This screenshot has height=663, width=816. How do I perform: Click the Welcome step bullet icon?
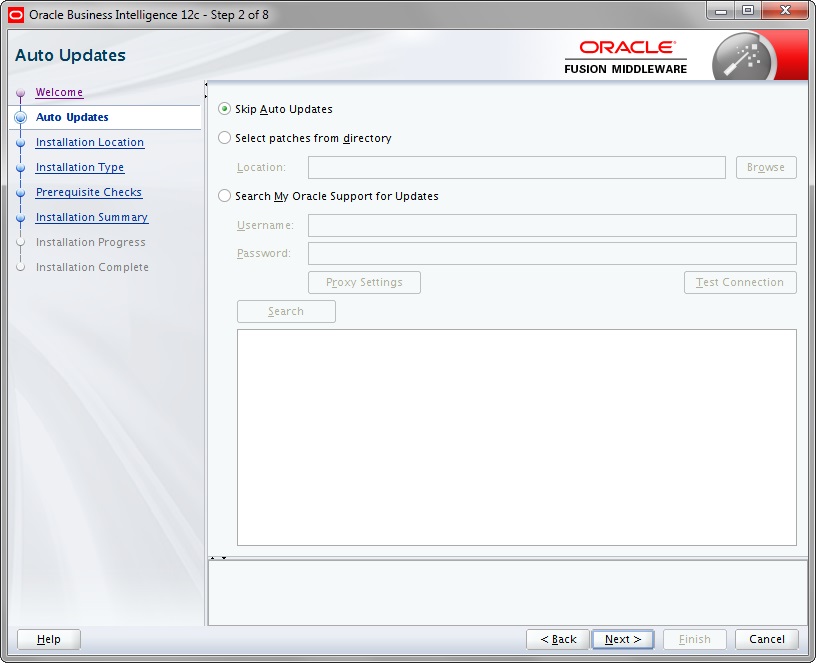tap(20, 93)
